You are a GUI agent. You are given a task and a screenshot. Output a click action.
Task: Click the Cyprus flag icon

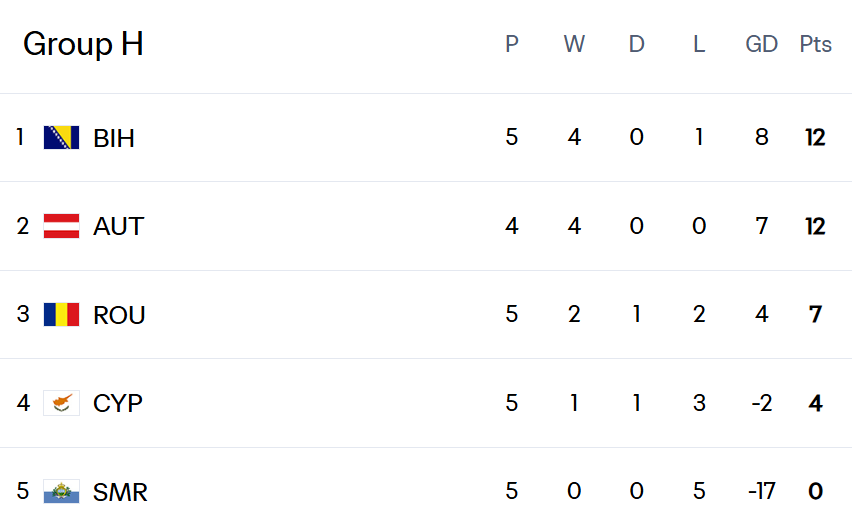pos(61,403)
